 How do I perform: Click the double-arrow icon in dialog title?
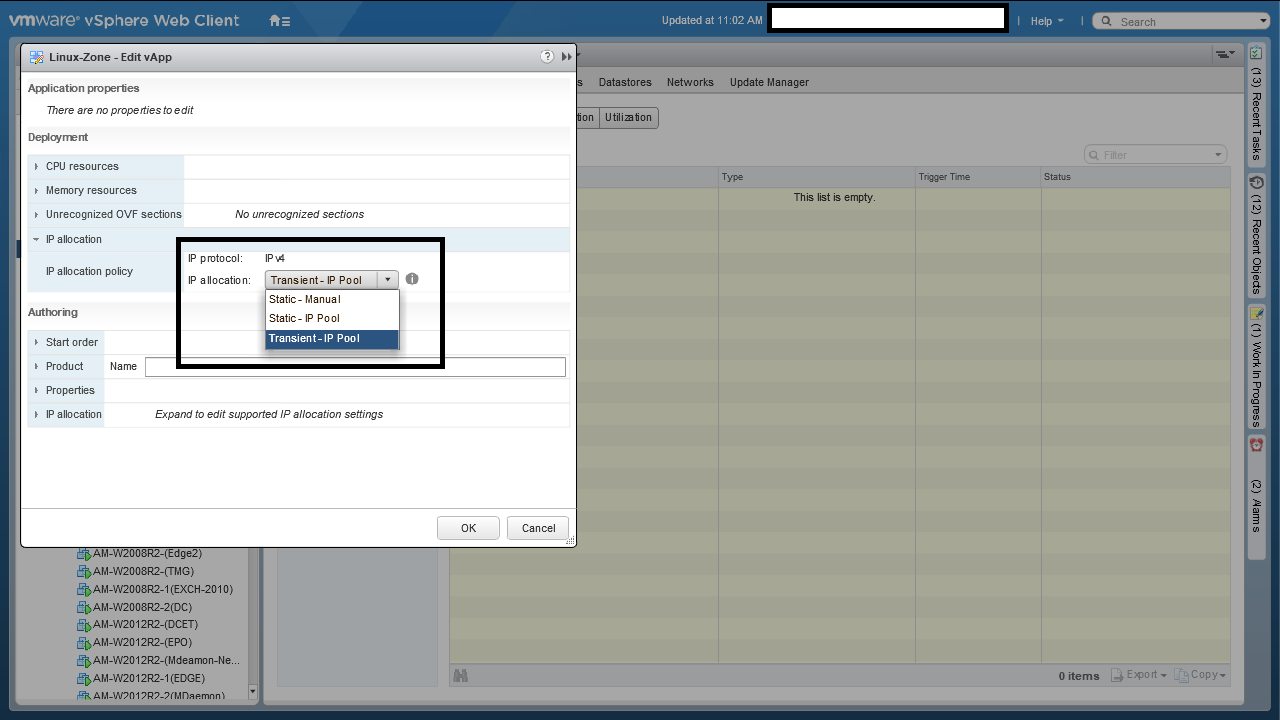567,57
